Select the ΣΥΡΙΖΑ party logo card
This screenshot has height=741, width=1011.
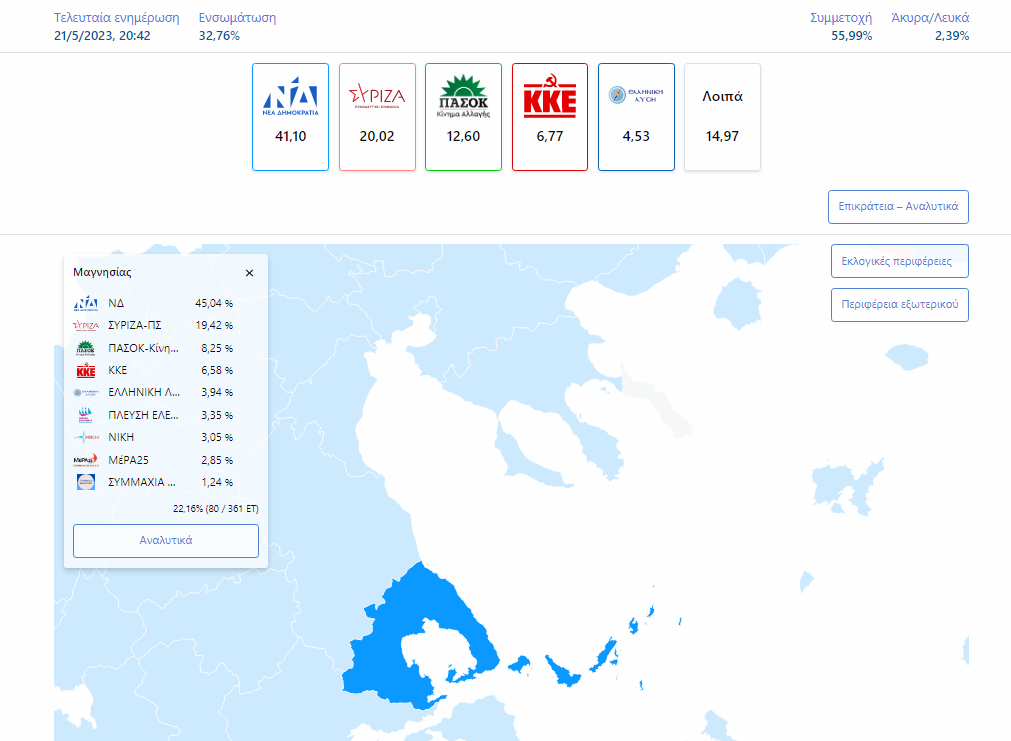click(377, 116)
